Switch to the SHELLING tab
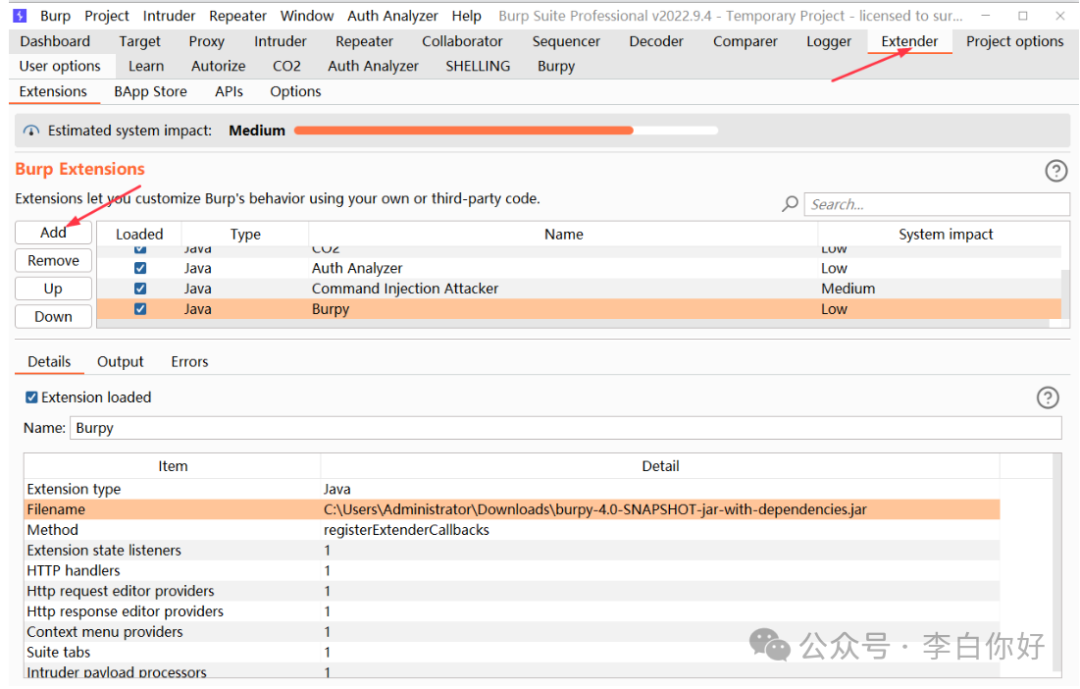Screen dimensions: 1080x689 point(478,66)
